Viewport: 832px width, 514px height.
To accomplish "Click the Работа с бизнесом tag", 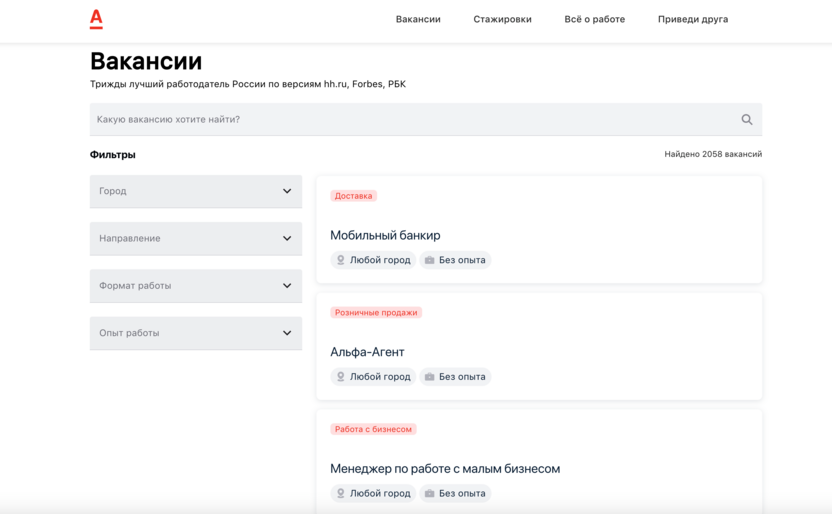I will pyautogui.click(x=373, y=429).
